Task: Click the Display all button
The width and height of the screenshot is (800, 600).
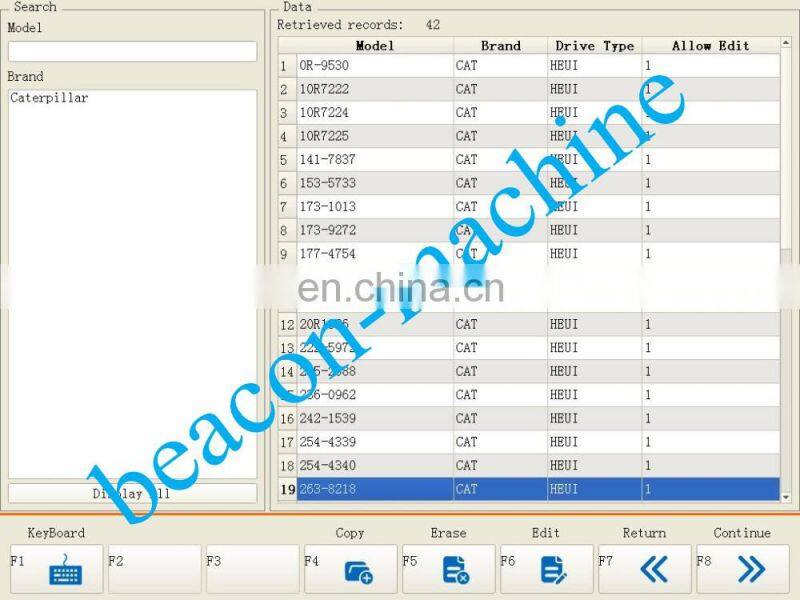Action: click(x=132, y=494)
